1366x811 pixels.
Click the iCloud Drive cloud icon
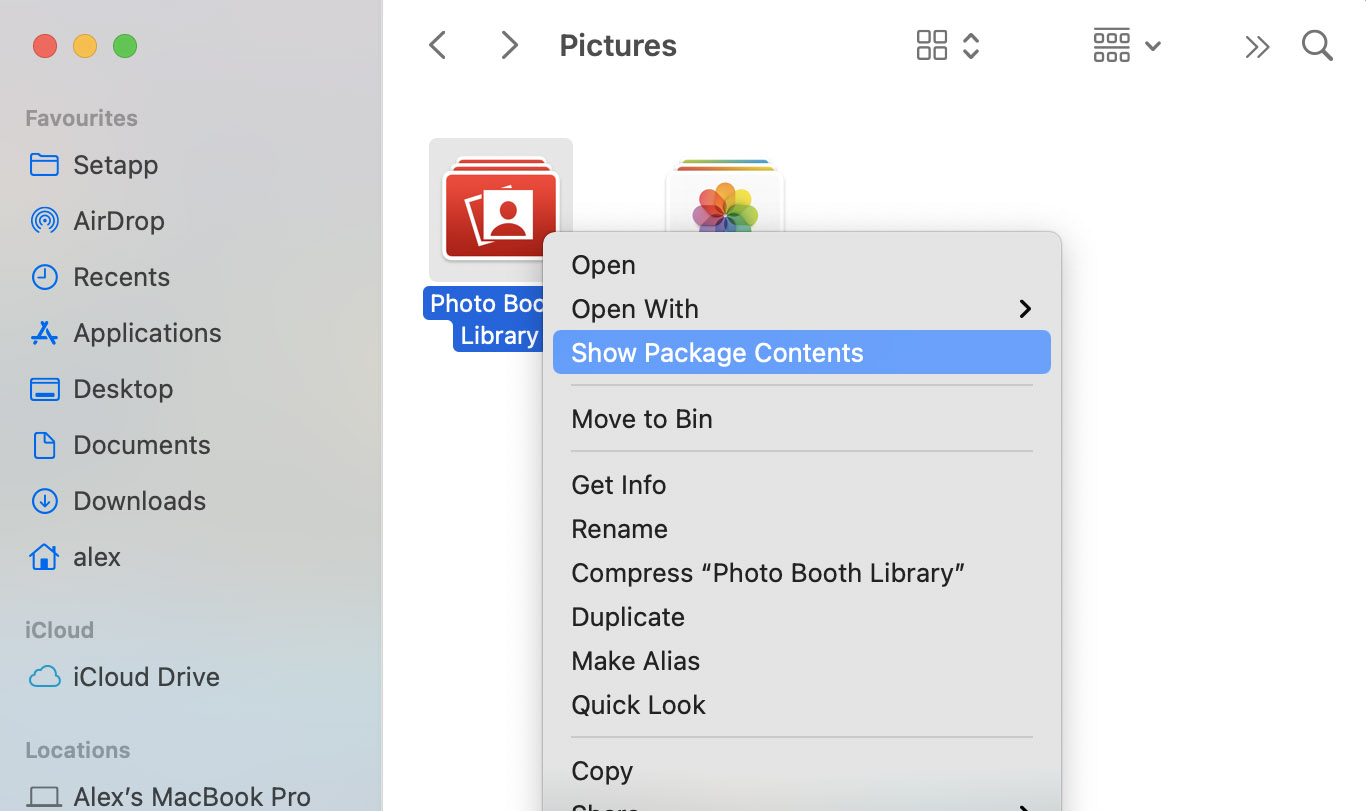click(44, 677)
